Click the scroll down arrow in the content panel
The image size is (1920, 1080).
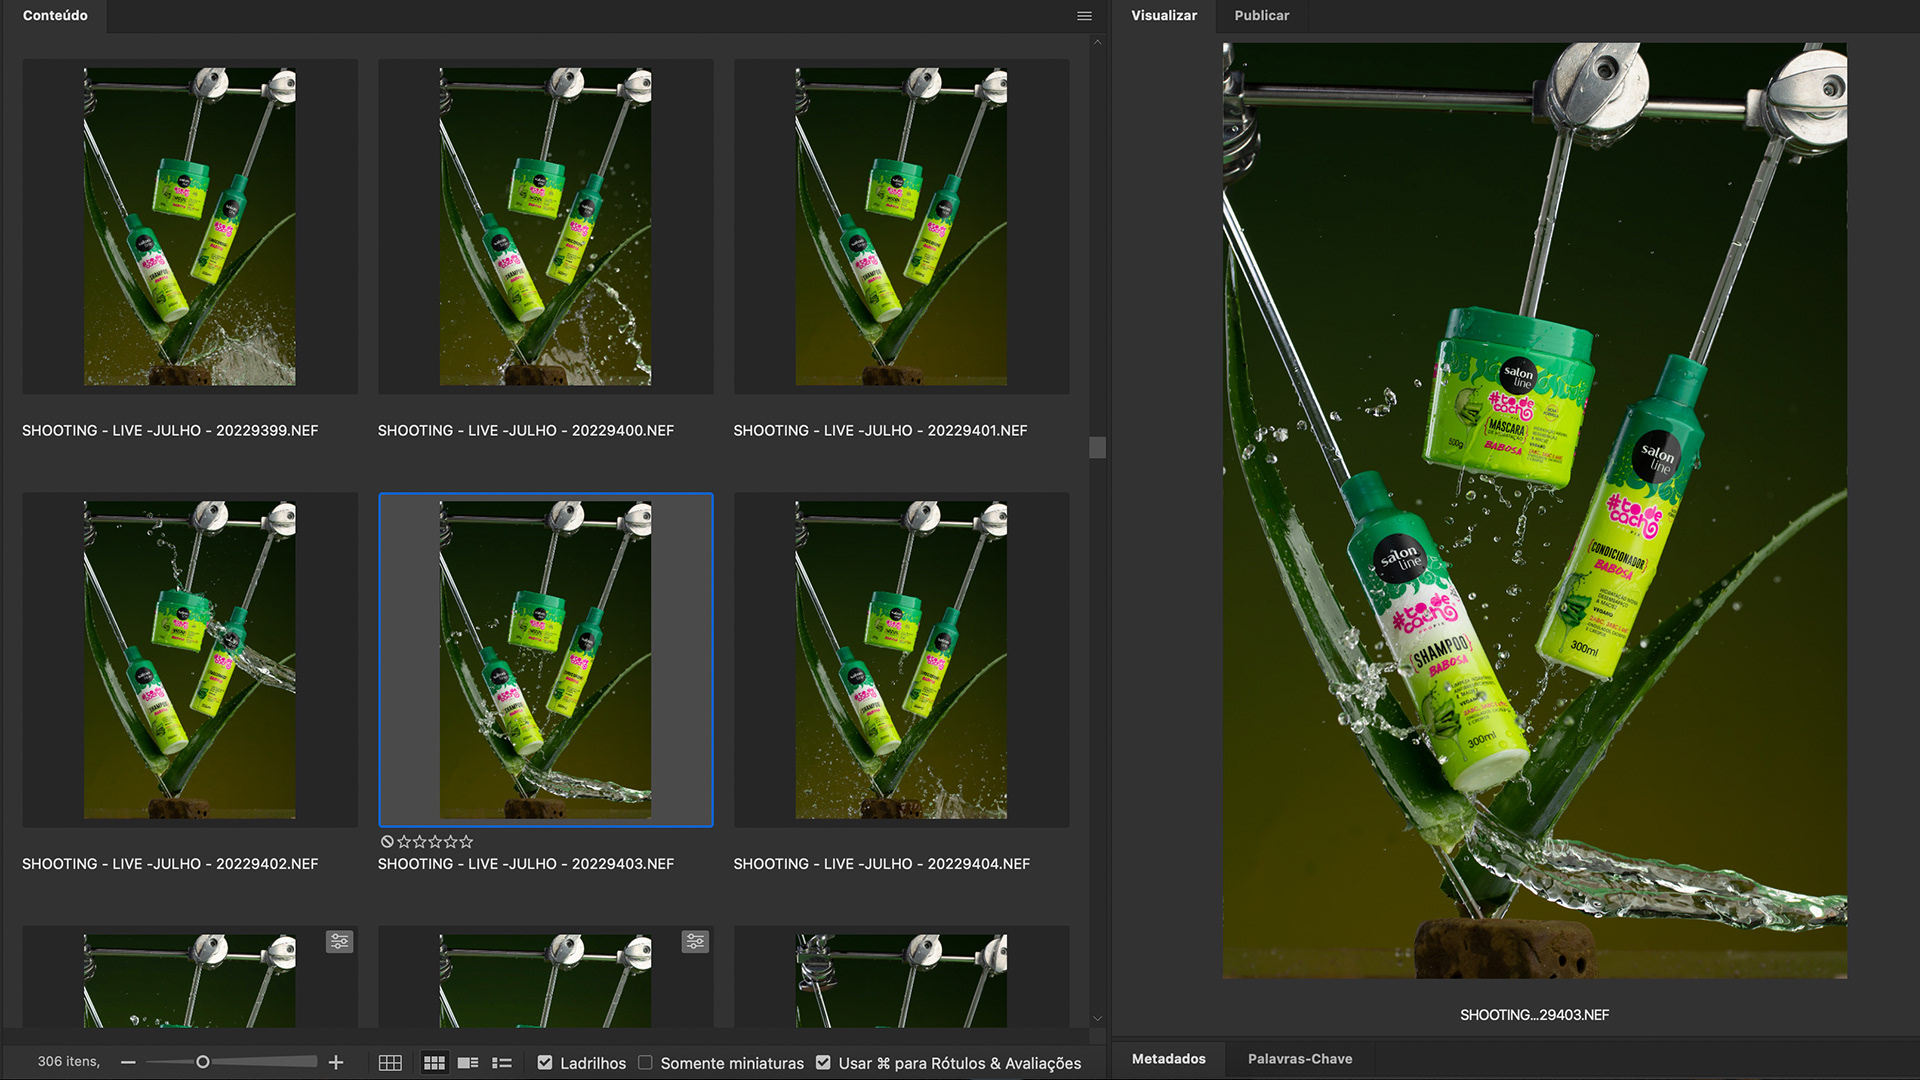tap(1097, 1018)
